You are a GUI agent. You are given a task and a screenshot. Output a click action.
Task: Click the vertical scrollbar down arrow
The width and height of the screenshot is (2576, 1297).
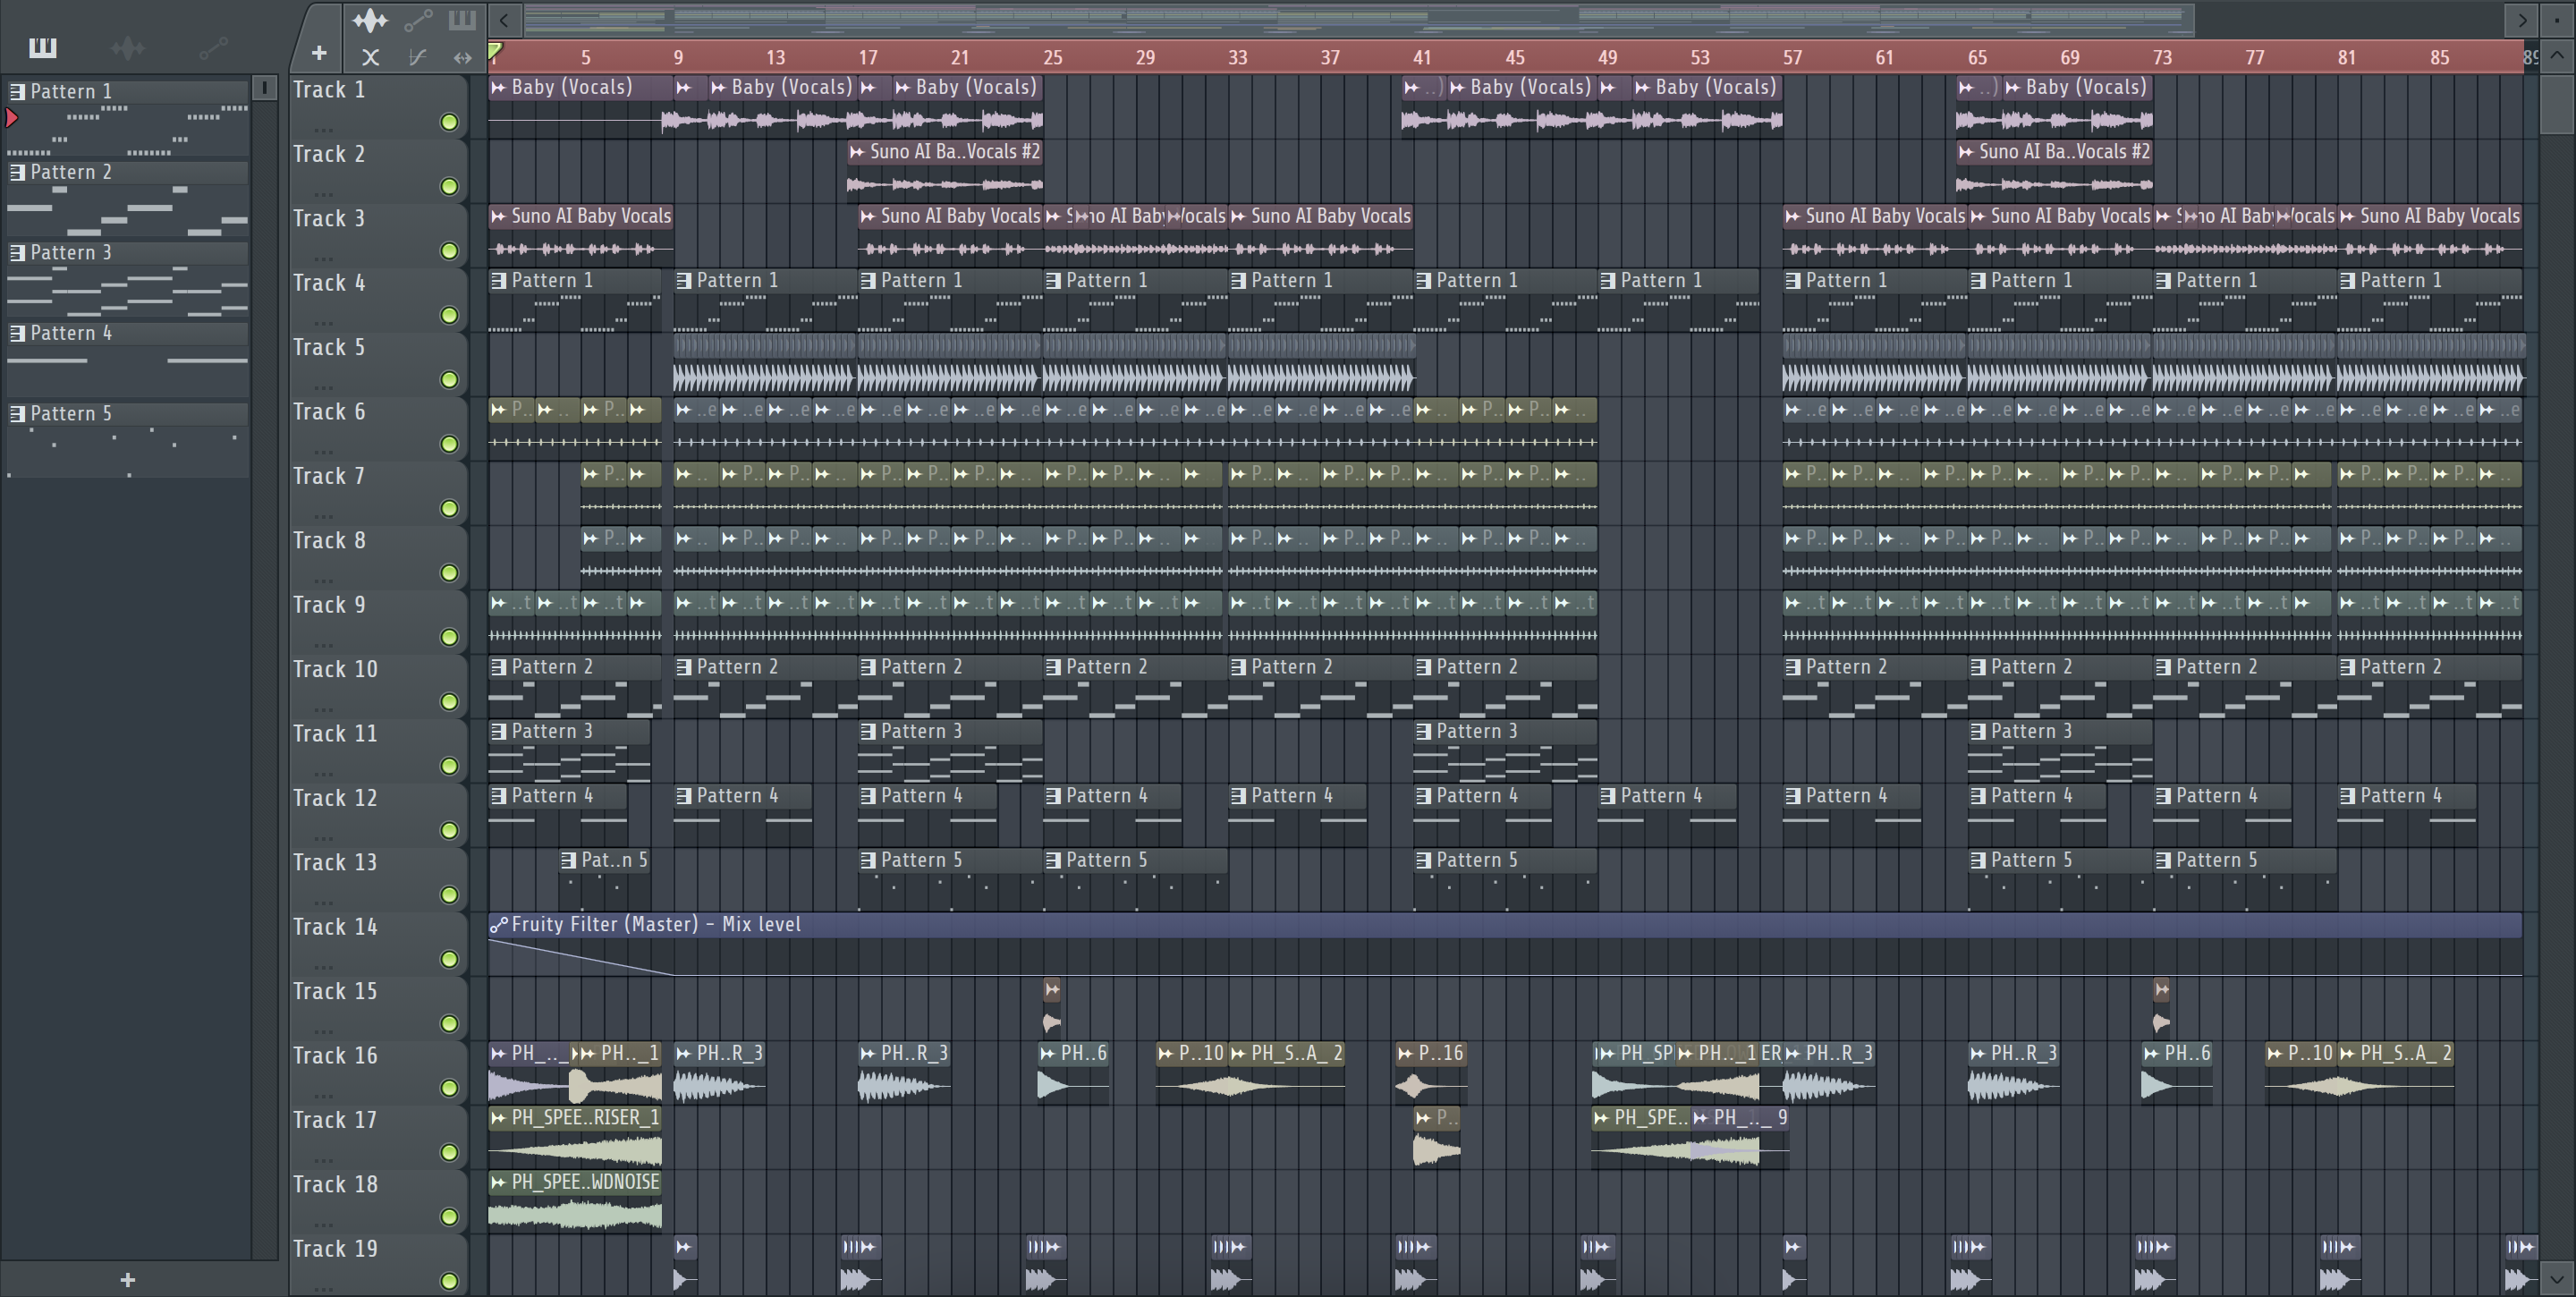(2557, 1279)
